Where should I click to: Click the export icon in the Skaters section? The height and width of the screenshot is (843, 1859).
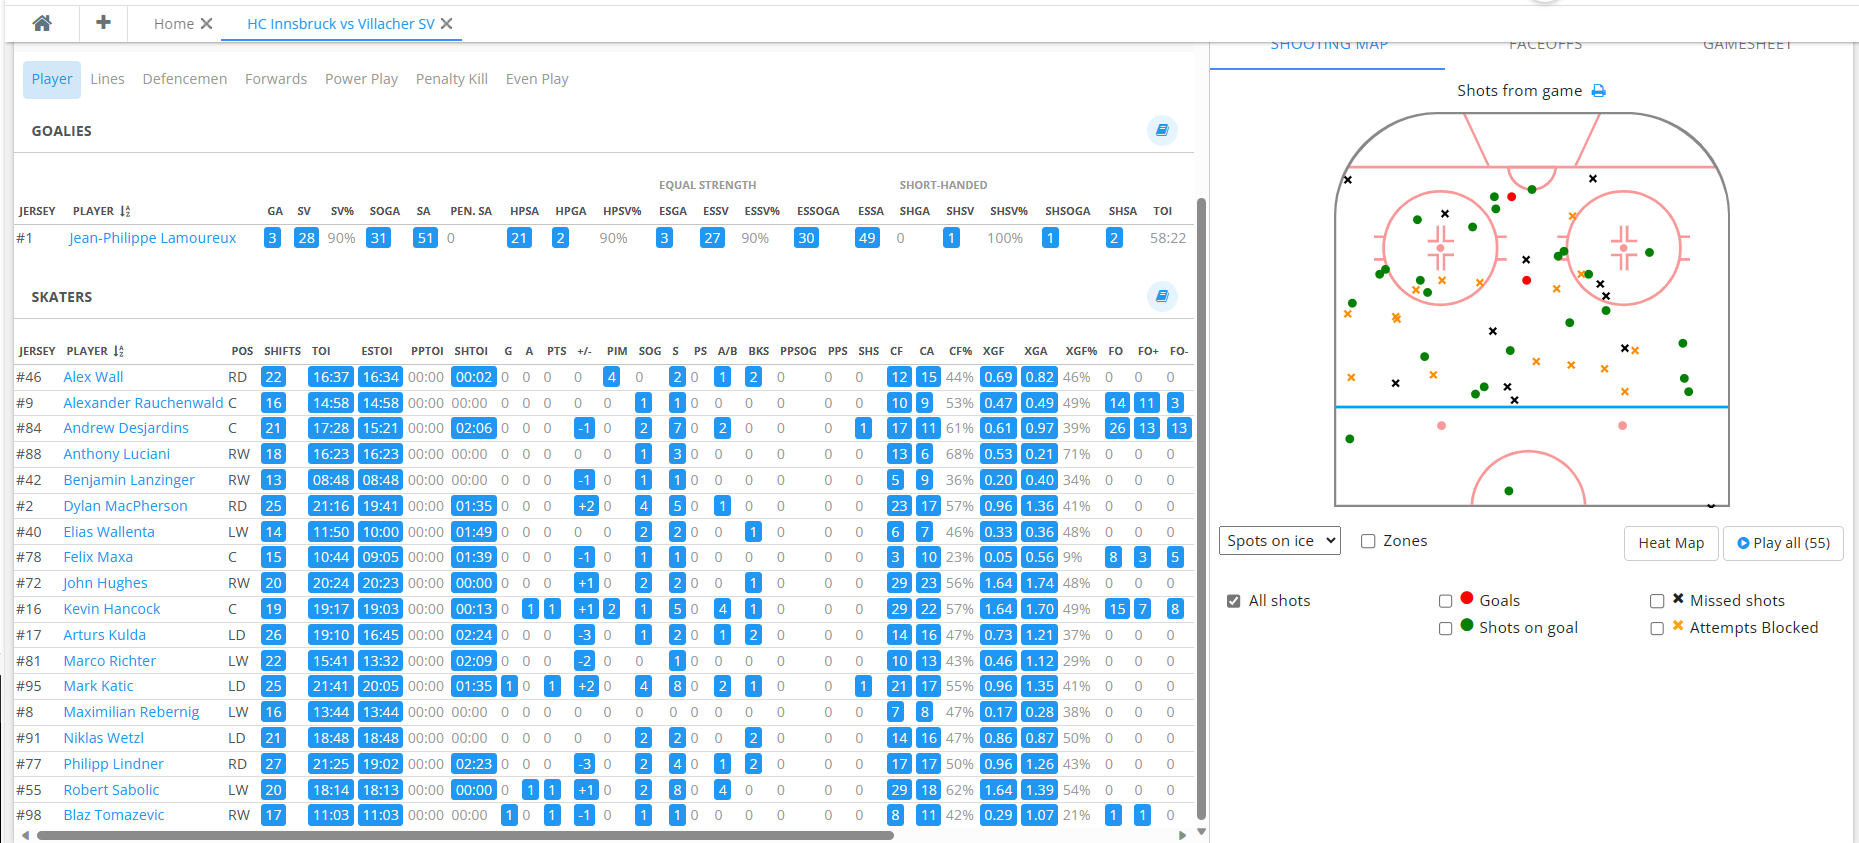(x=1161, y=296)
